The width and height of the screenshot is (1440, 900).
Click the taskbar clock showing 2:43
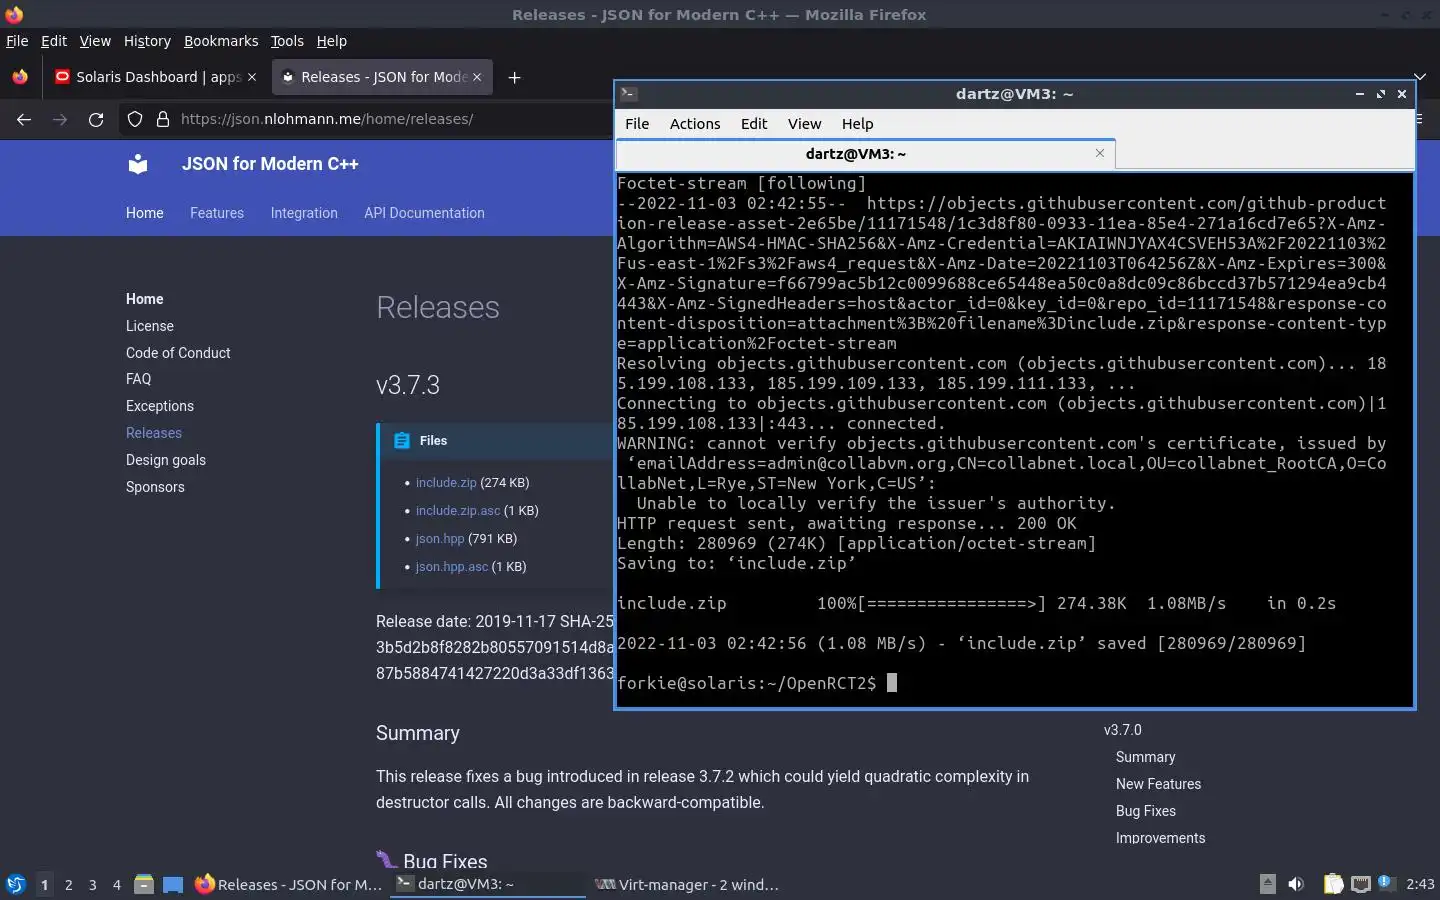1420,884
